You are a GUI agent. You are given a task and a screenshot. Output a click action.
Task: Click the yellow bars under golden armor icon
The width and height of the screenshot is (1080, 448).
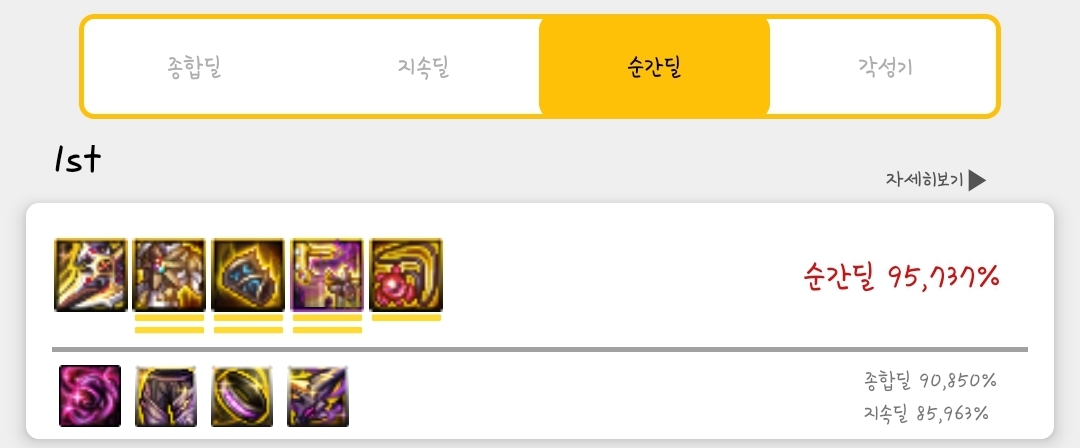click(x=169, y=324)
